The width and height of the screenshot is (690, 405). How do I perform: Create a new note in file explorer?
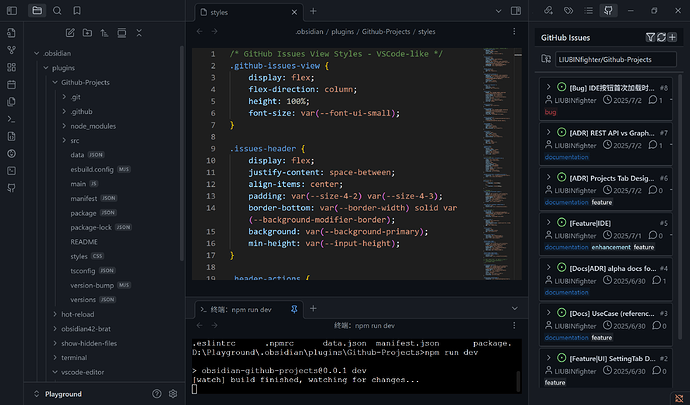pyautogui.click(x=70, y=33)
